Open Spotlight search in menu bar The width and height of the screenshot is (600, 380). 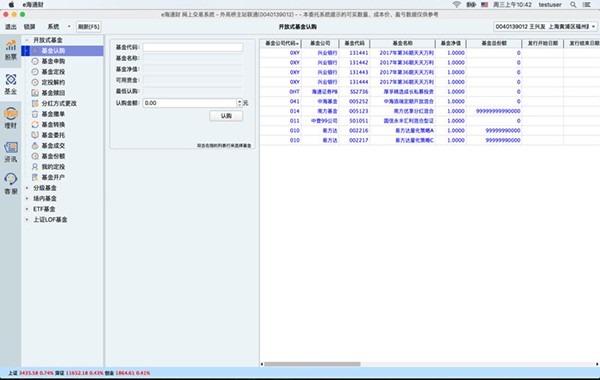pyautogui.click(x=573, y=5)
